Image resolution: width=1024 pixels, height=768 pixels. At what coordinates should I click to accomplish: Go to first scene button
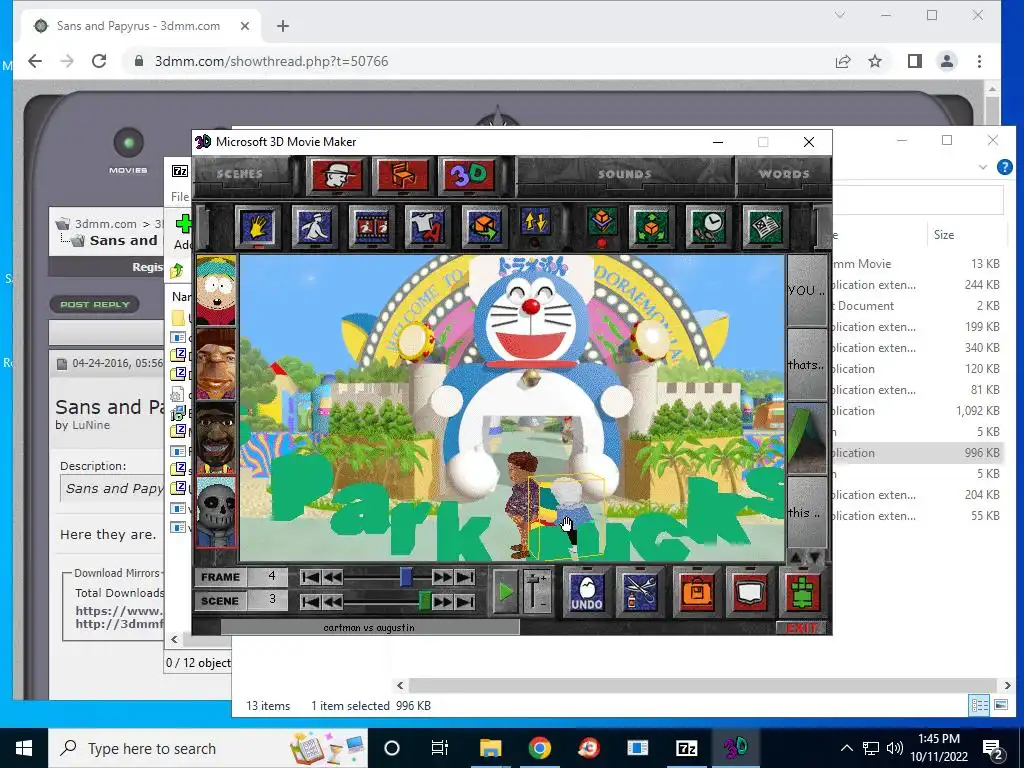[311, 601]
